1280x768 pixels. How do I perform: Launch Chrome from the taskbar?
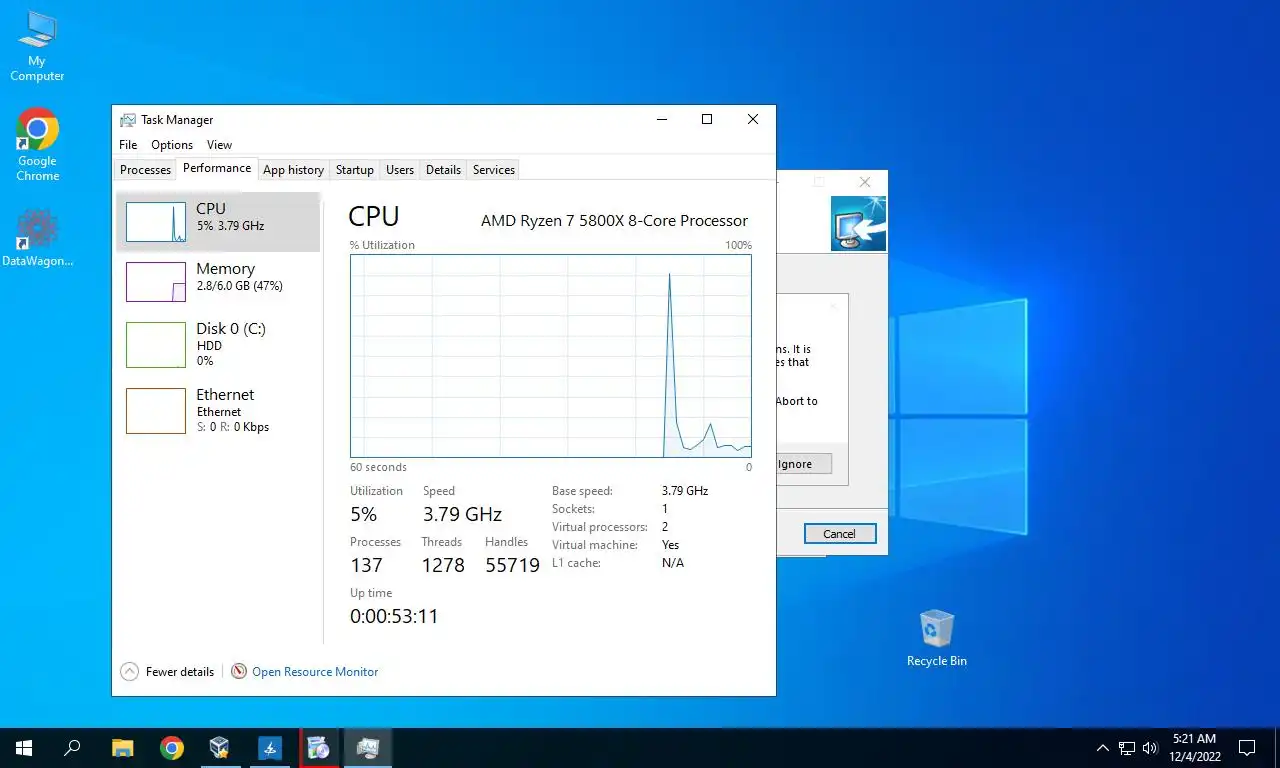tap(172, 748)
